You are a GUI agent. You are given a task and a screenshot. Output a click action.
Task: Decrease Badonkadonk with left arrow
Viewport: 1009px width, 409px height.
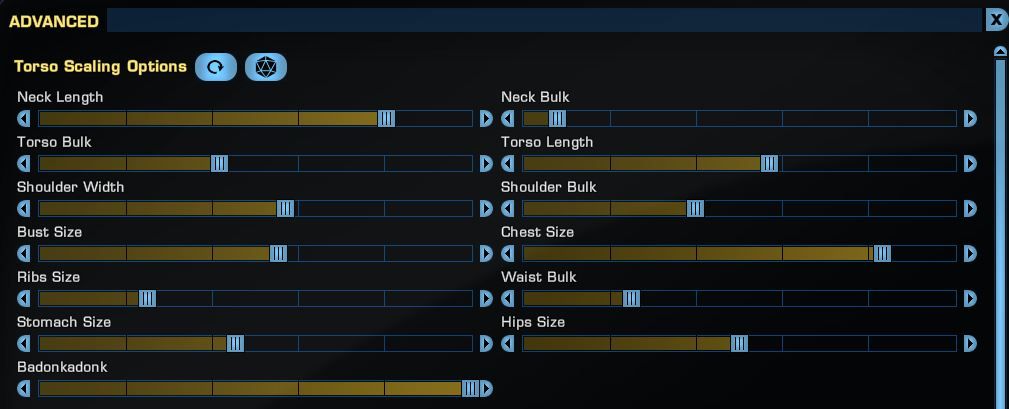click(23, 388)
